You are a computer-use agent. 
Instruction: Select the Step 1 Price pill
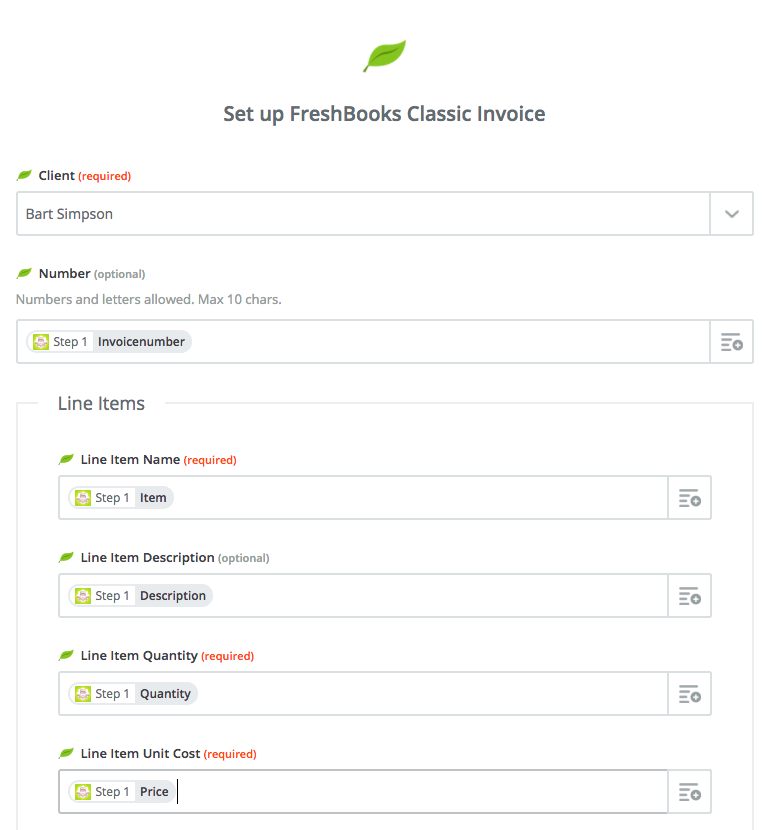[x=122, y=791]
